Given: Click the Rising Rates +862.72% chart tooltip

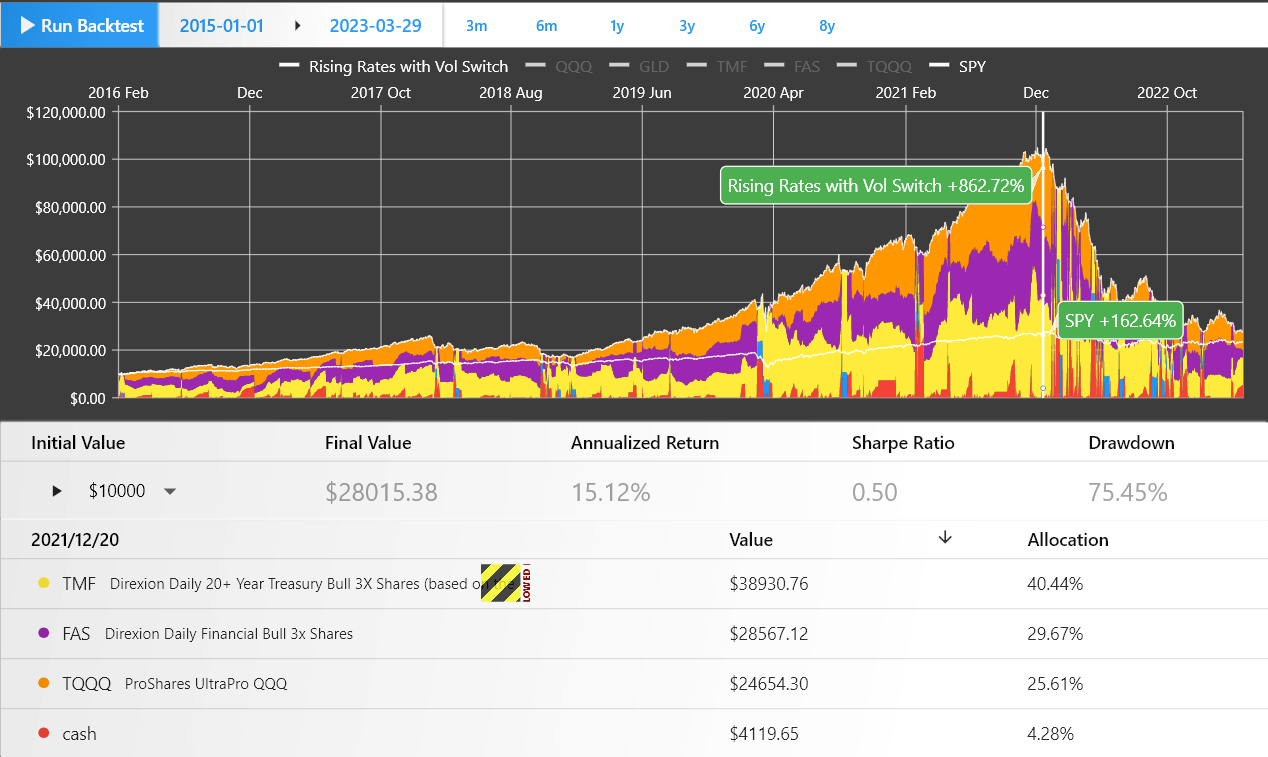Looking at the screenshot, I should pos(876,186).
